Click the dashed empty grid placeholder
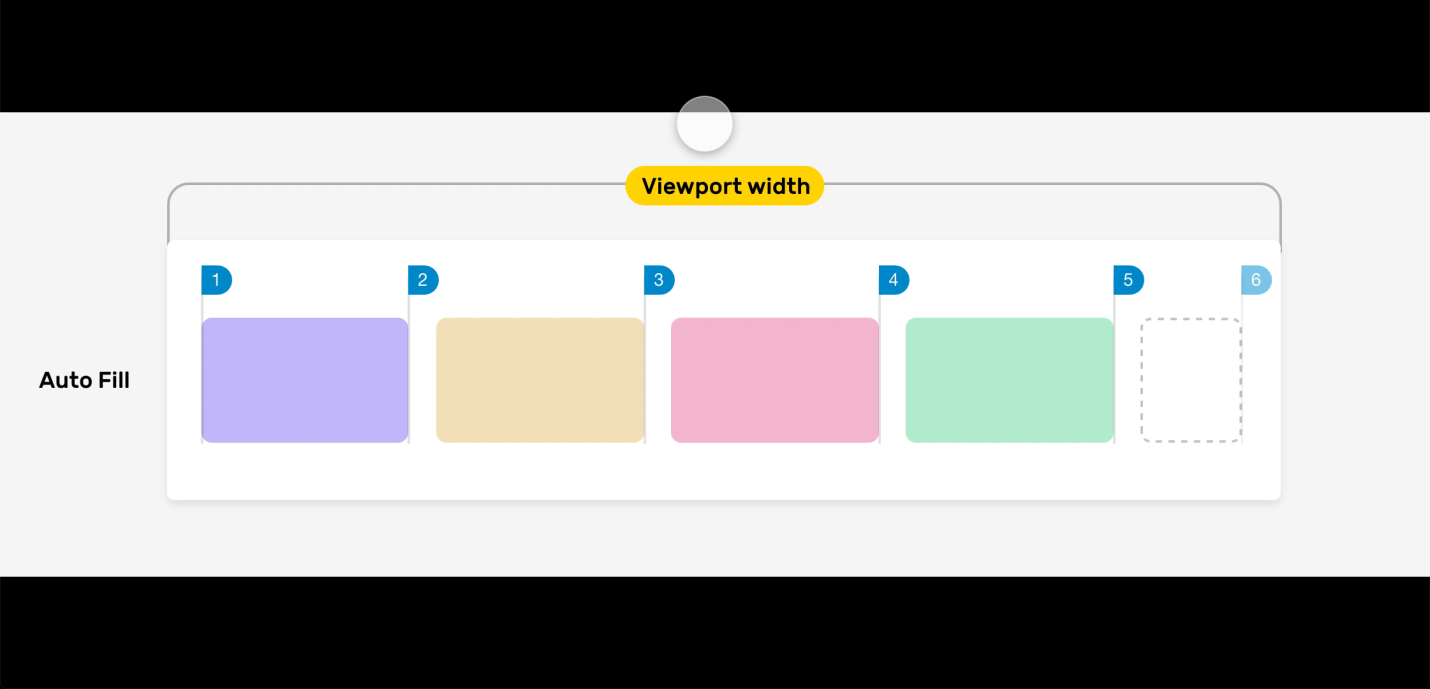Image resolution: width=1430 pixels, height=689 pixels. click(1191, 380)
